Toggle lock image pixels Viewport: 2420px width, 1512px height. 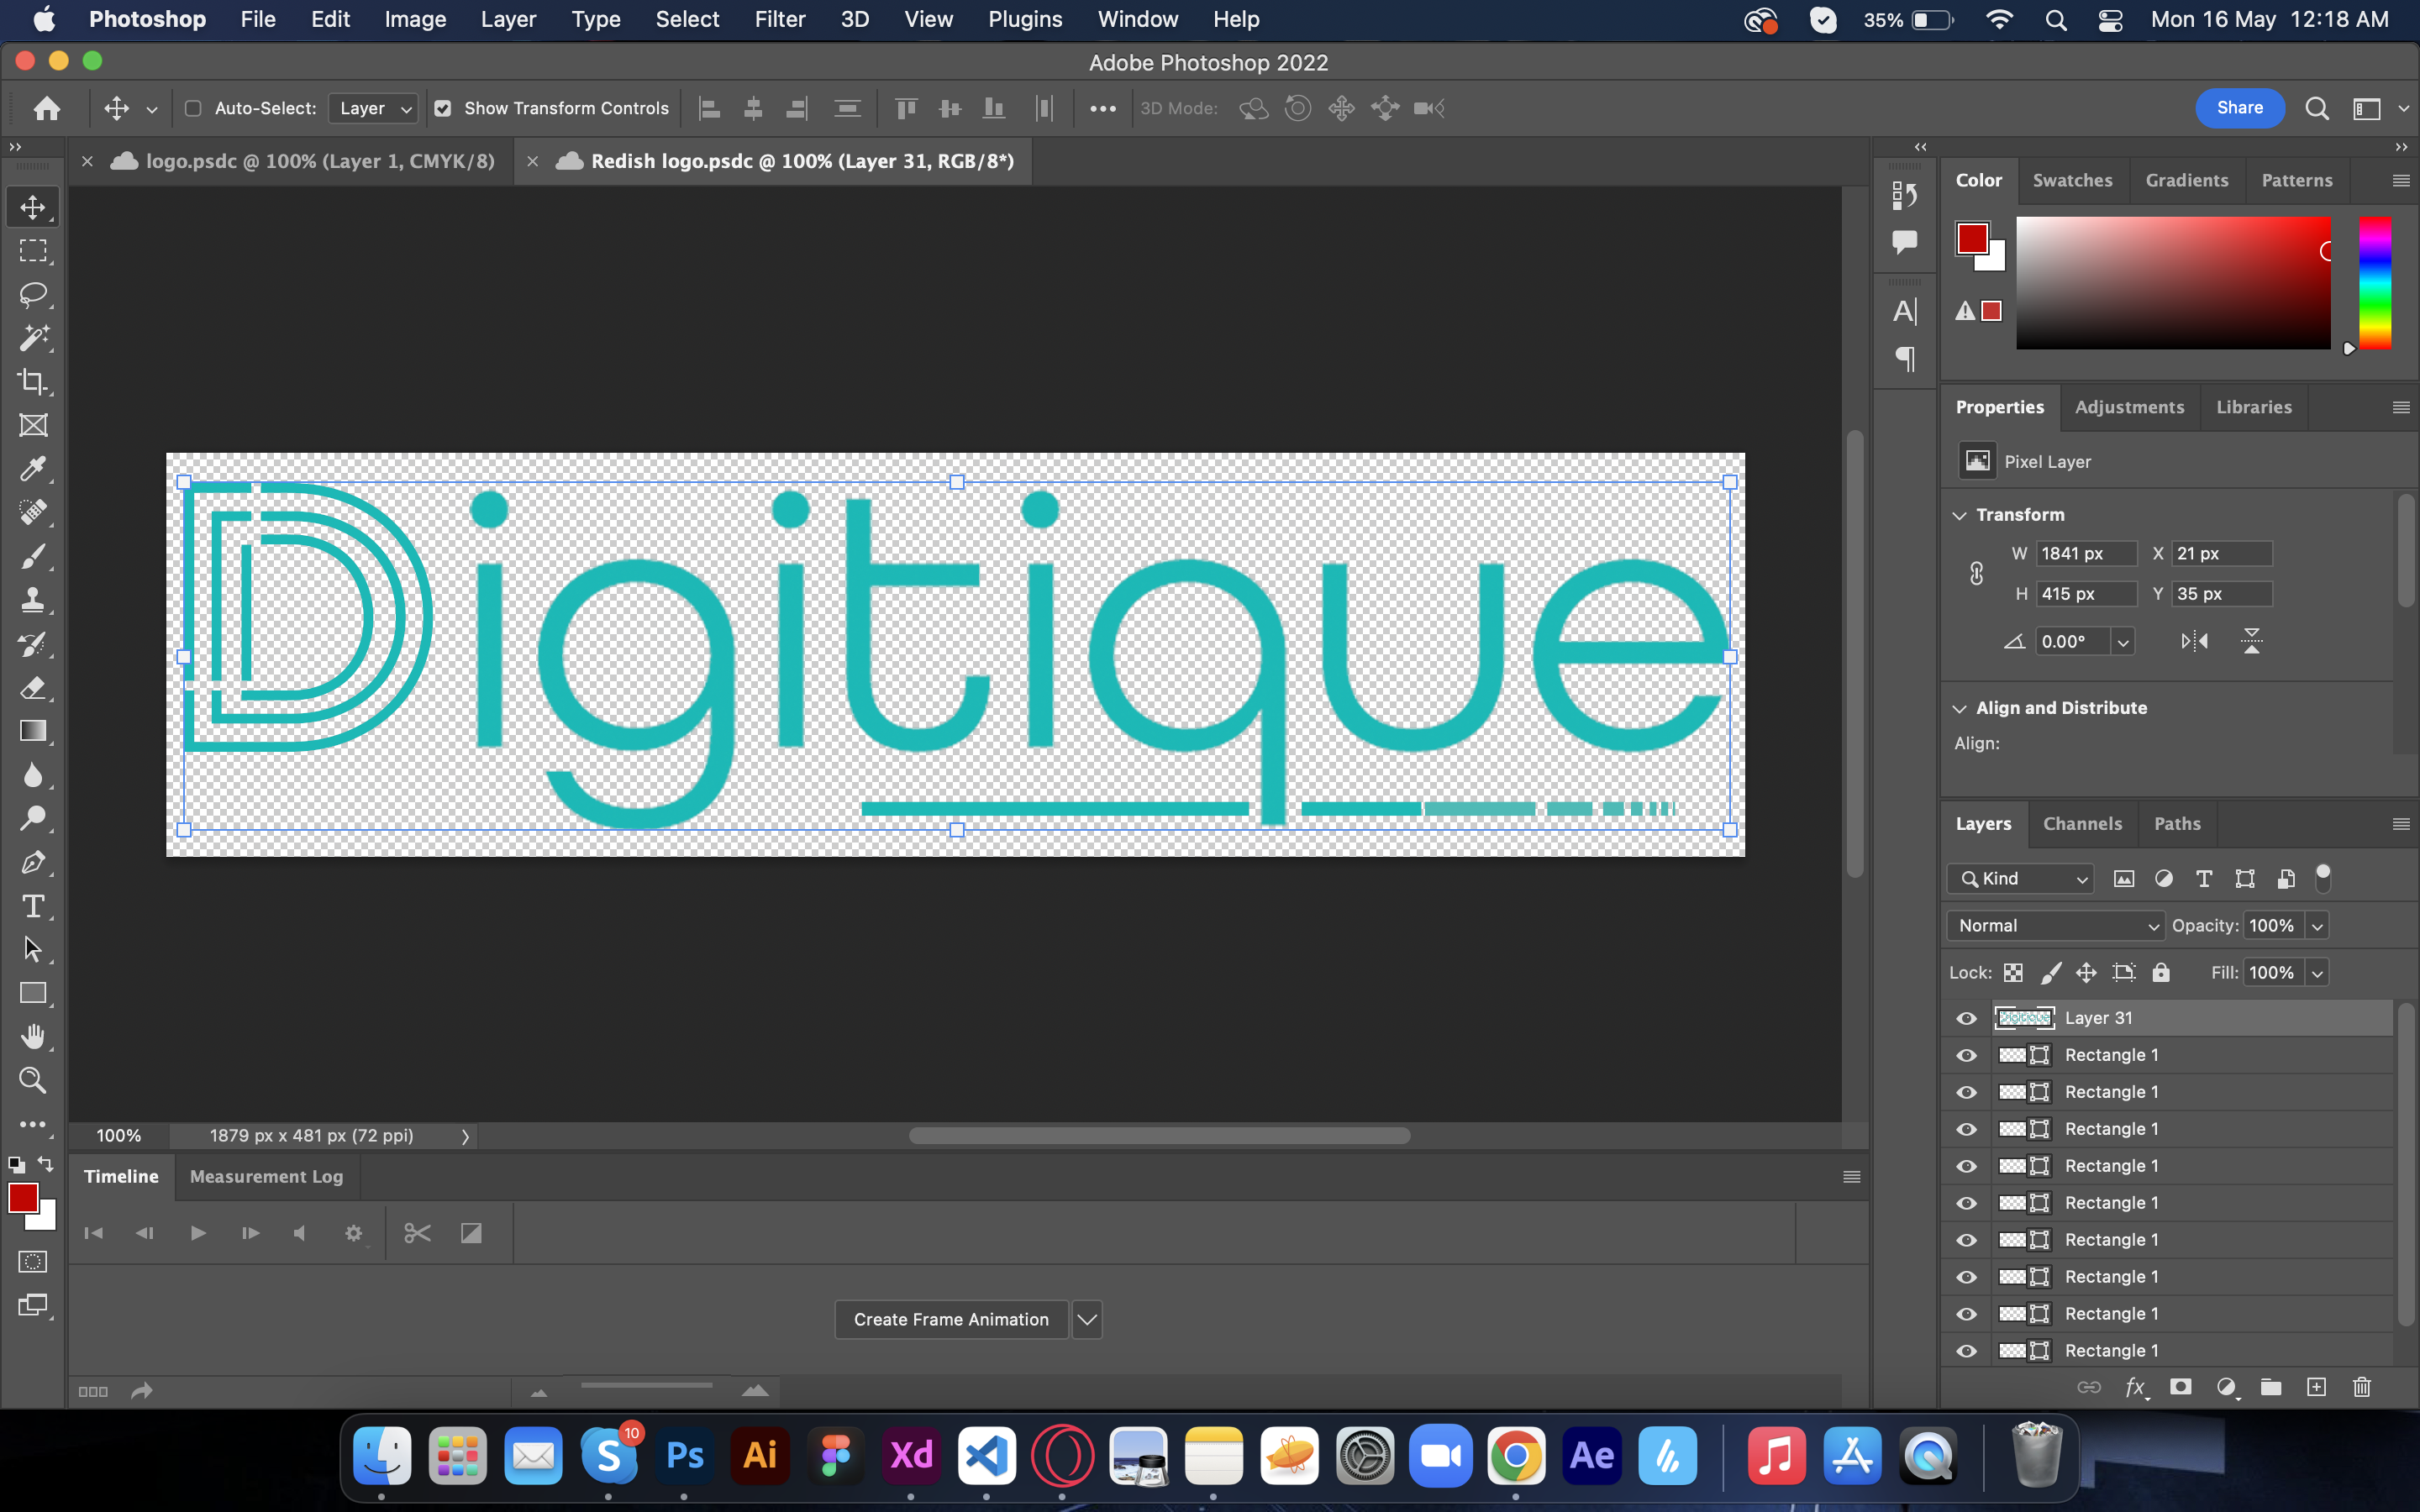click(2050, 973)
